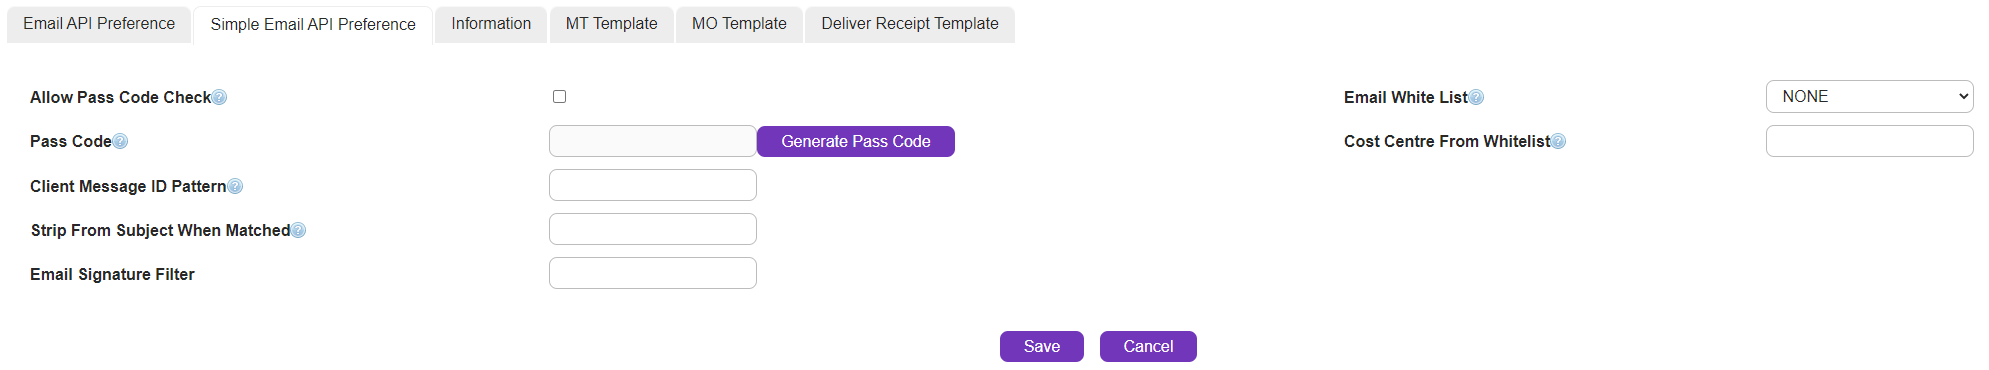1989x370 pixels.
Task: Focus the Pass Code text field
Action: (x=653, y=141)
